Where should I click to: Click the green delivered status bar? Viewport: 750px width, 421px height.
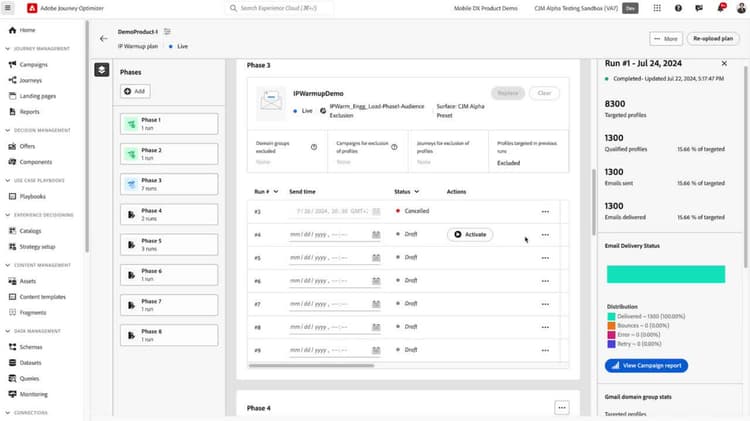pyautogui.click(x=666, y=274)
